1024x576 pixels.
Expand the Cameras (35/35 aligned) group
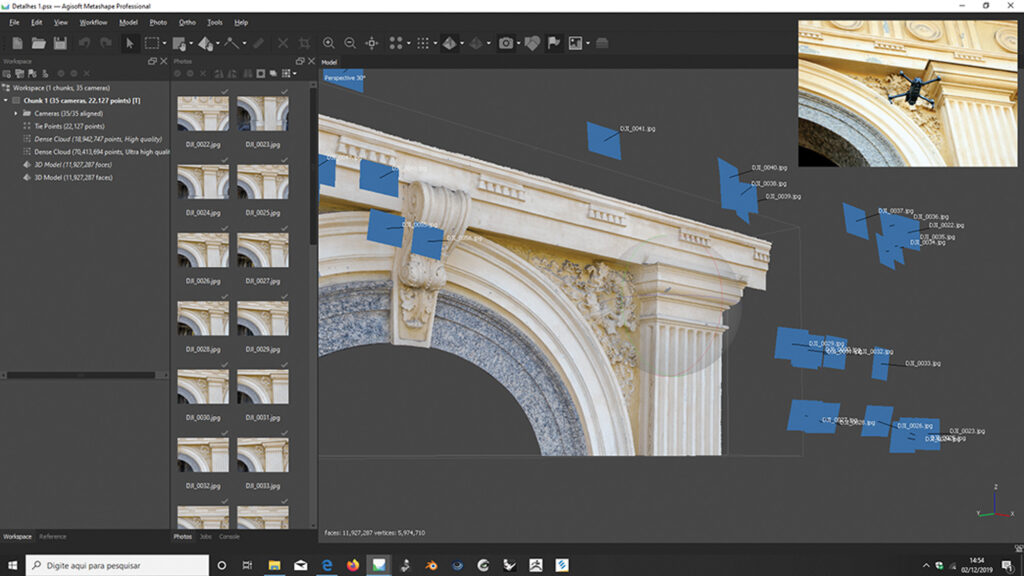16,114
